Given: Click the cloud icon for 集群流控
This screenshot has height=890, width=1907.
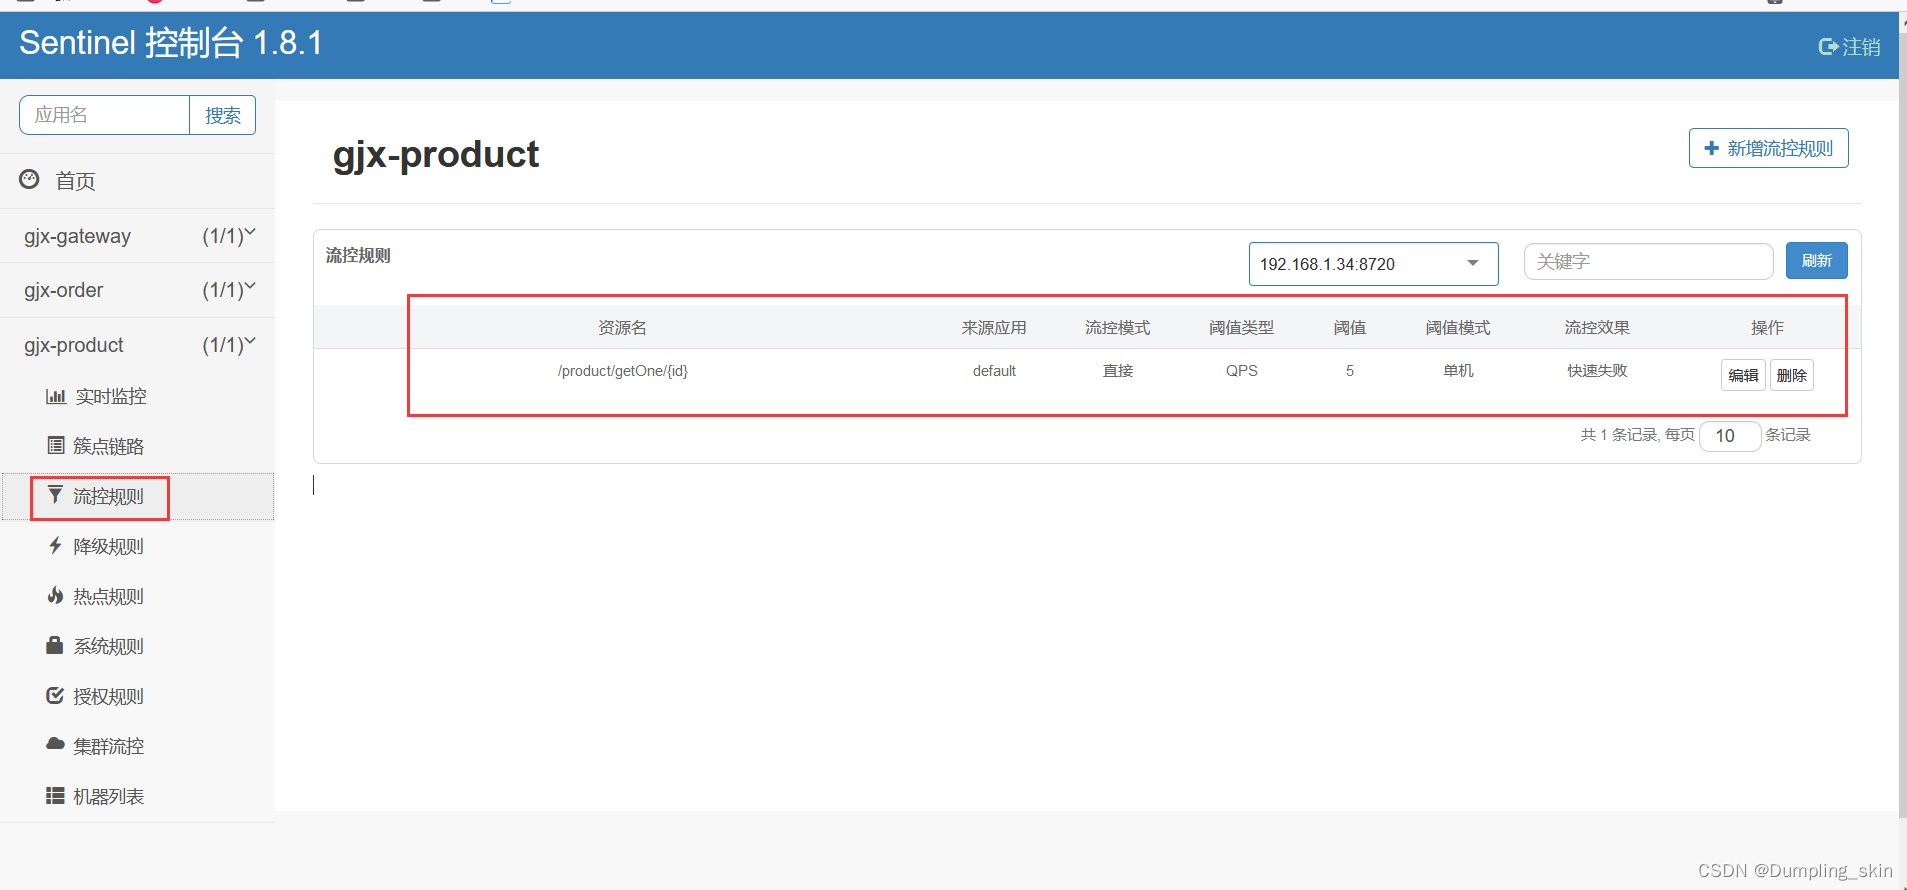Looking at the screenshot, I should pos(55,744).
